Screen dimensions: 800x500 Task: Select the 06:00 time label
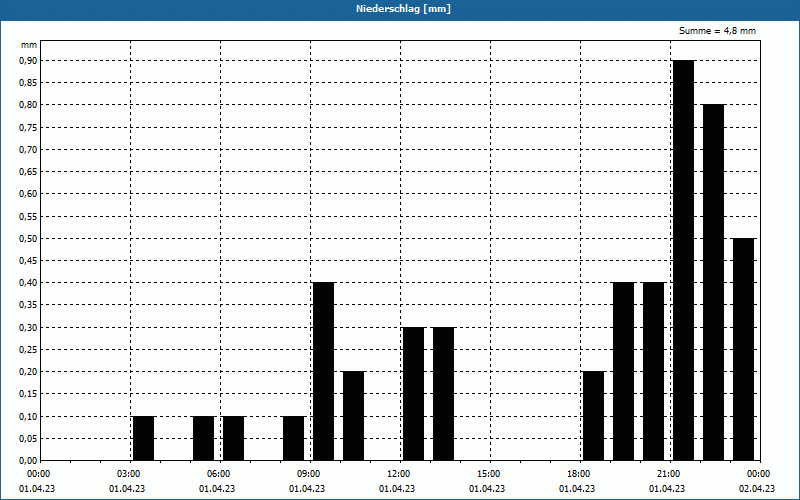220,474
